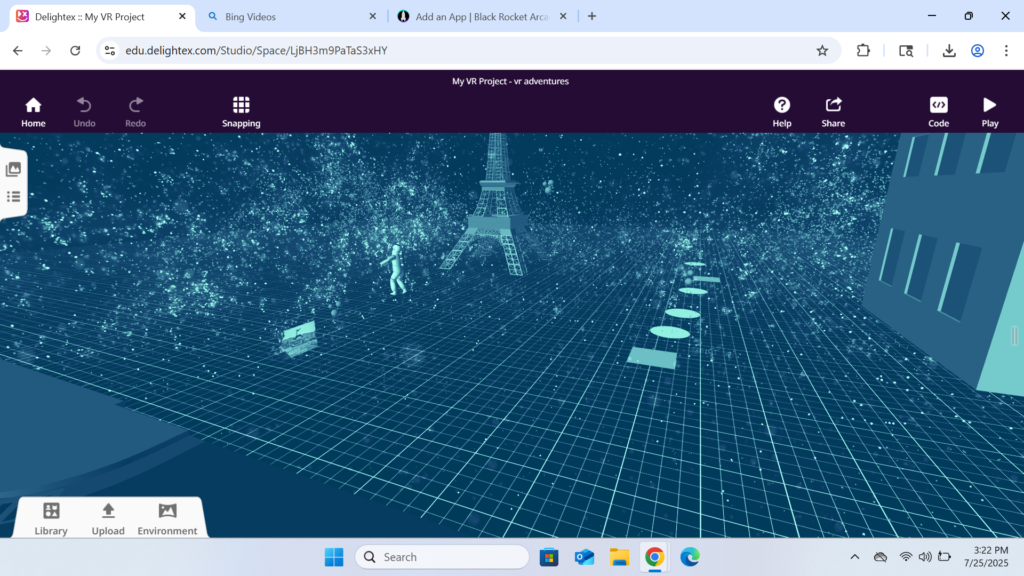Open browser extensions menu

click(863, 50)
